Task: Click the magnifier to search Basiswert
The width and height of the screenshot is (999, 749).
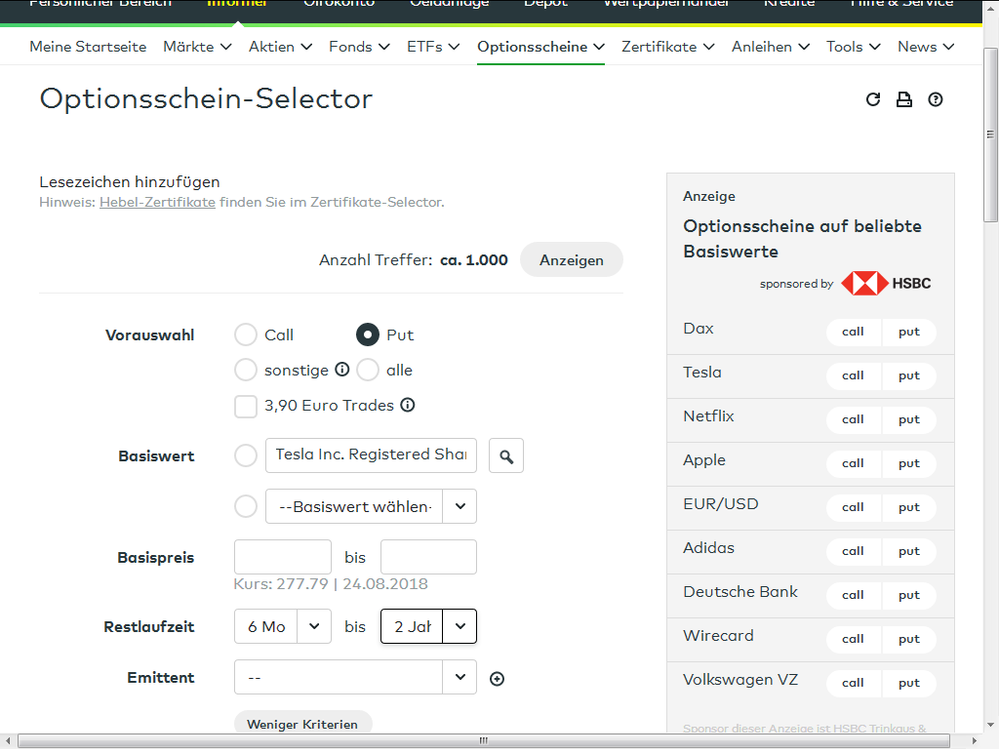Action: coord(506,455)
